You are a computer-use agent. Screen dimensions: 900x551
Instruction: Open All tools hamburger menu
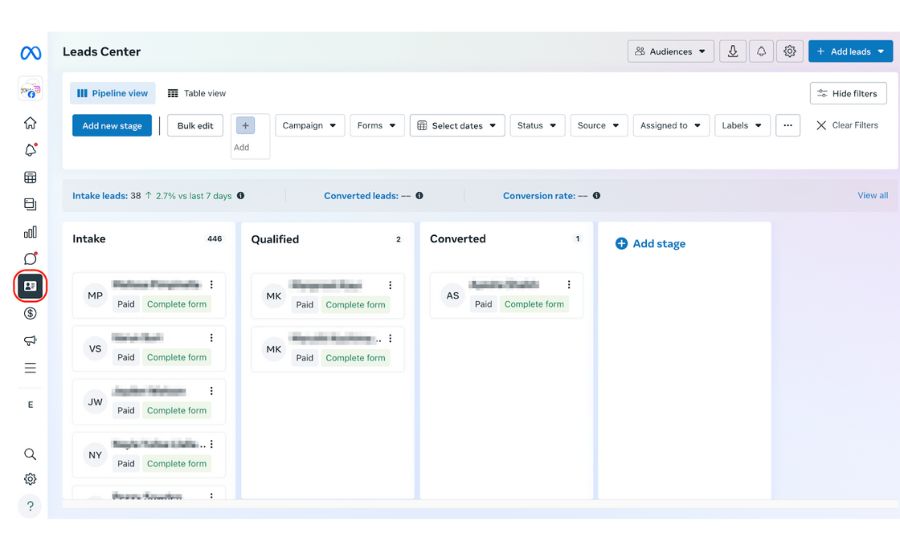pyautogui.click(x=30, y=368)
